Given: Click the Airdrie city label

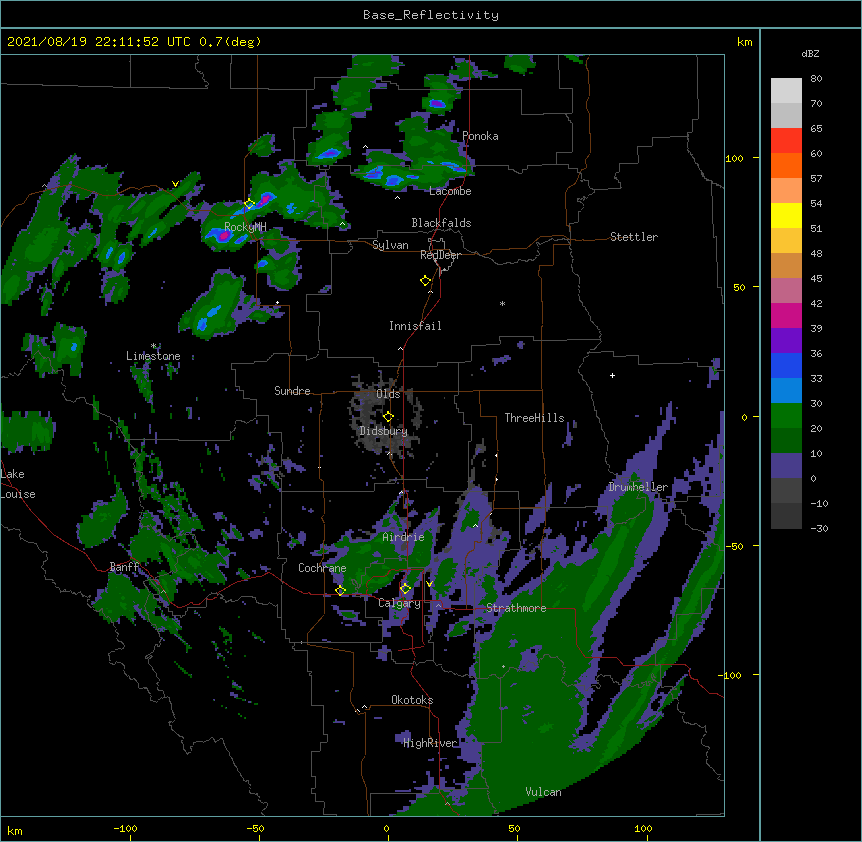Looking at the screenshot, I should [x=403, y=537].
